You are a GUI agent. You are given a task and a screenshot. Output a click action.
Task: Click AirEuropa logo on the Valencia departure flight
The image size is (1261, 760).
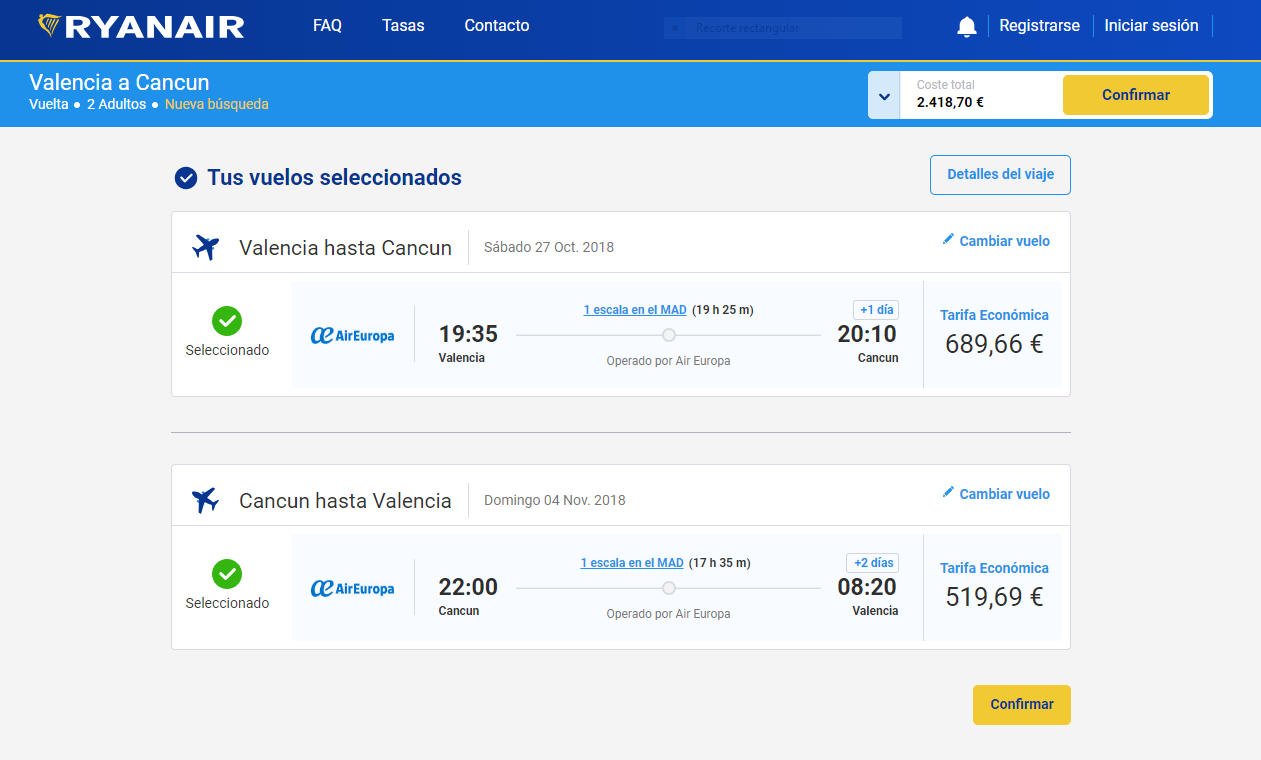[352, 336]
